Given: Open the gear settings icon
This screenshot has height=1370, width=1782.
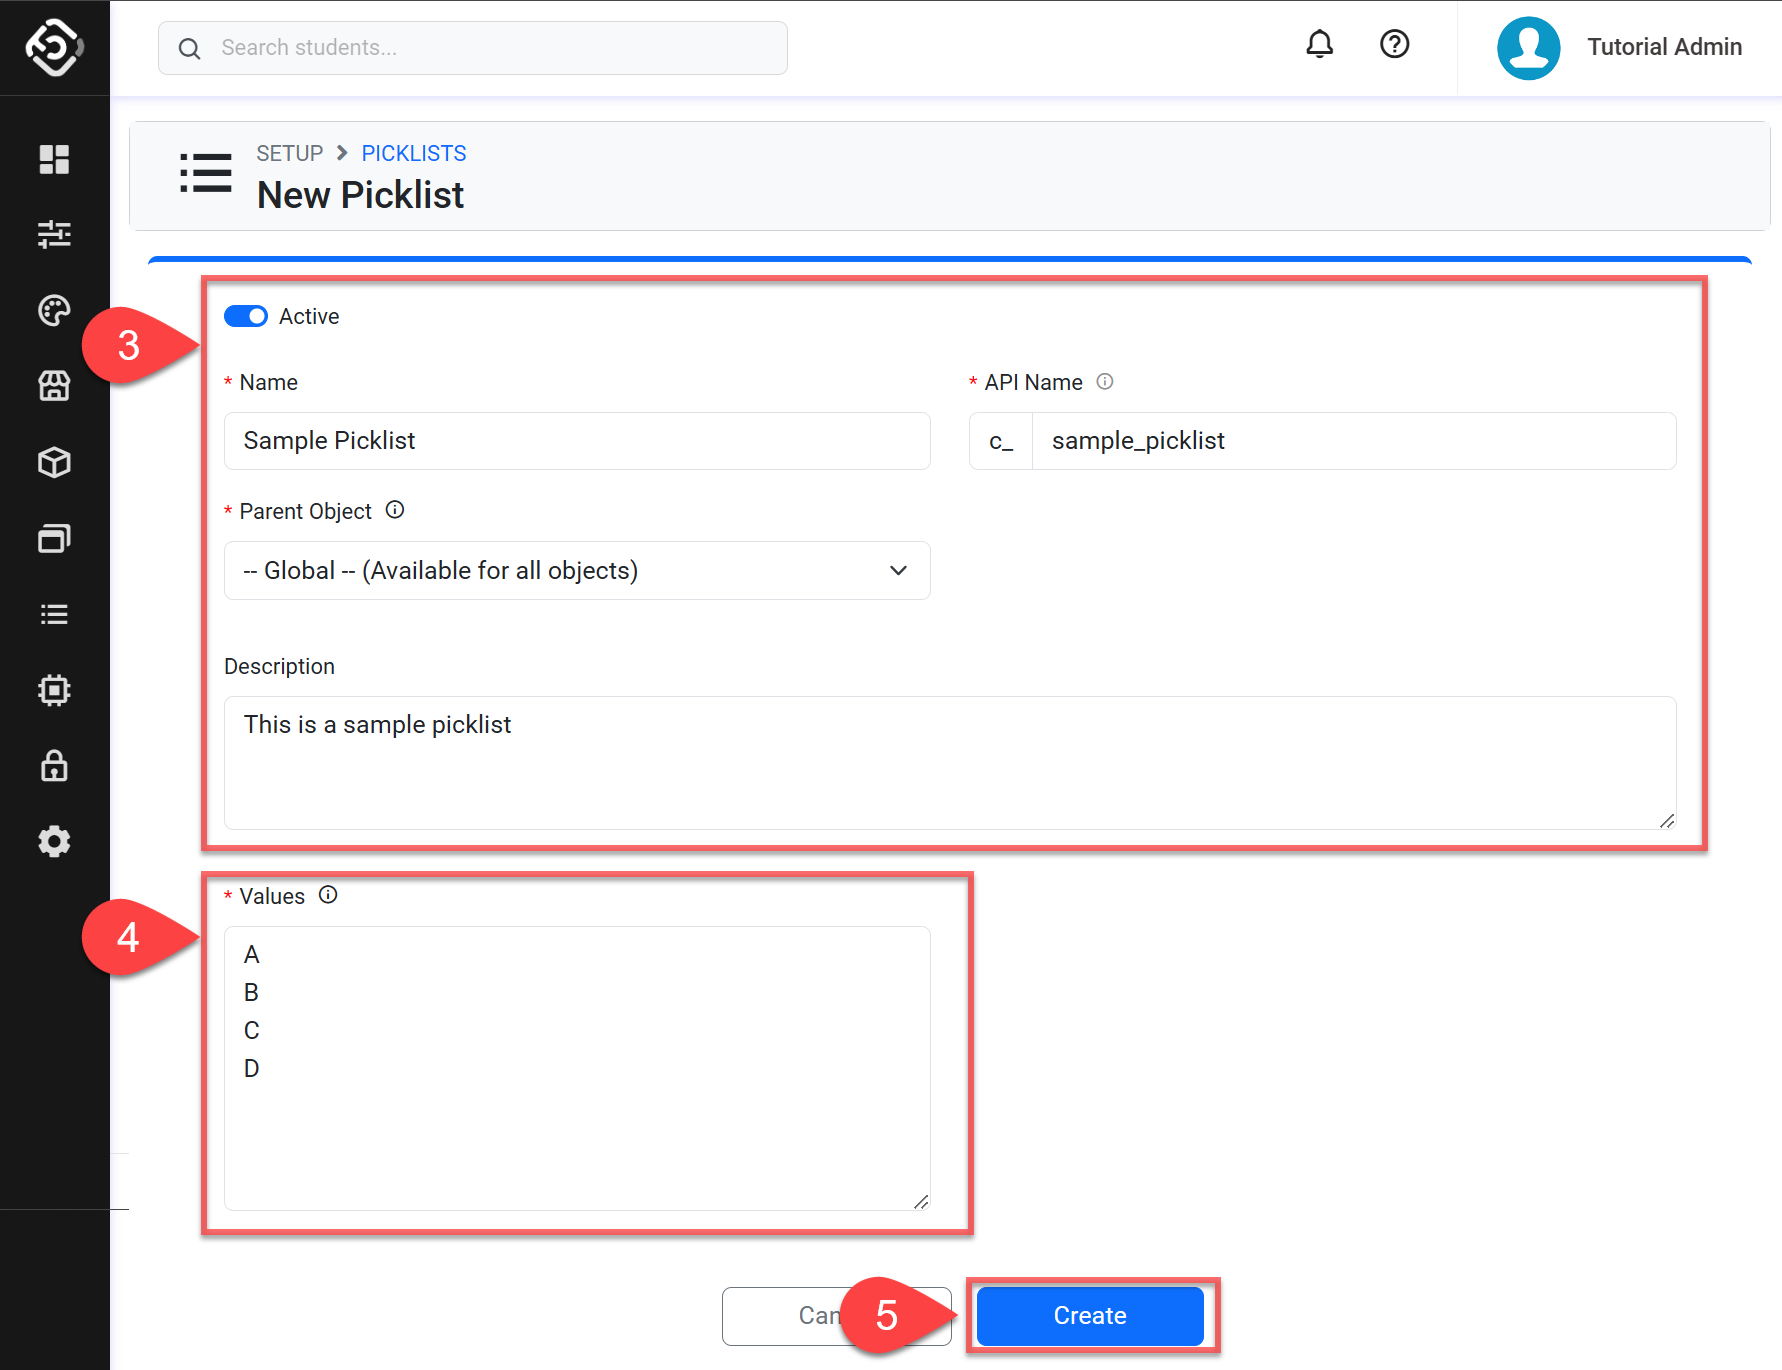Looking at the screenshot, I should point(54,841).
